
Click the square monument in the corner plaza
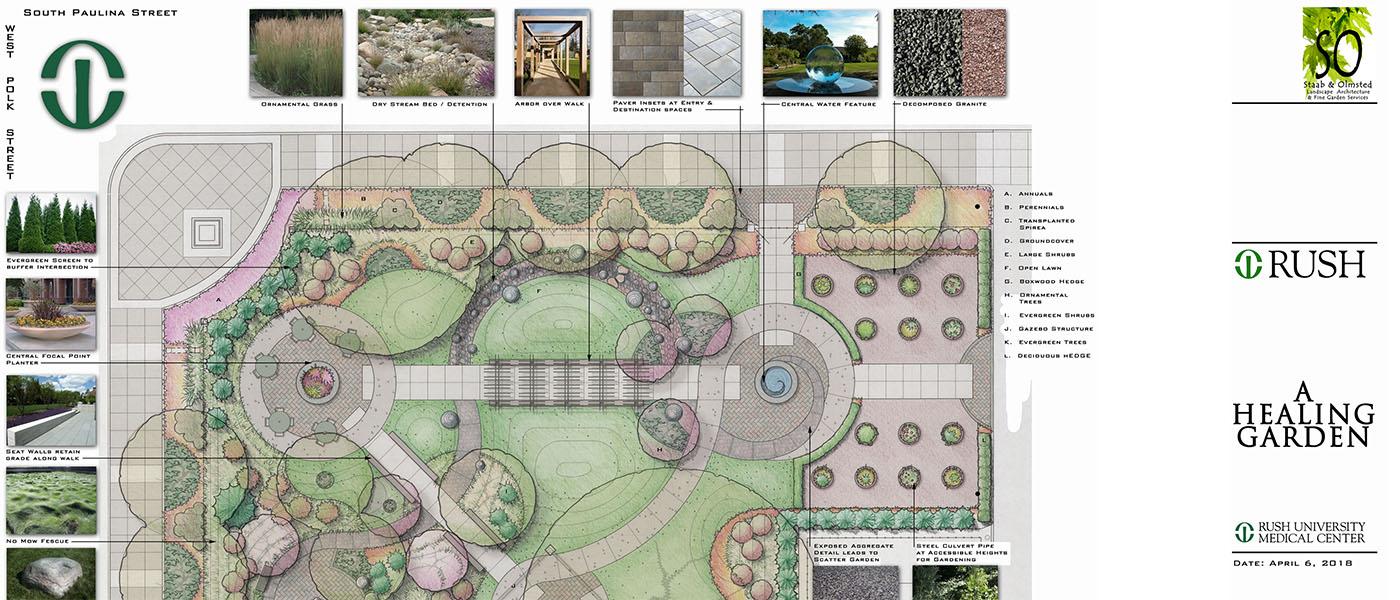[207, 233]
